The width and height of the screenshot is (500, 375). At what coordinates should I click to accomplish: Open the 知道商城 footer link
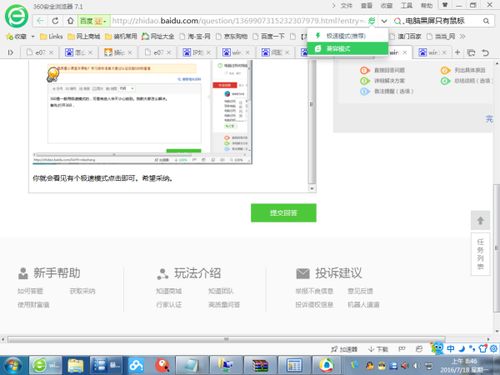pos(169,291)
